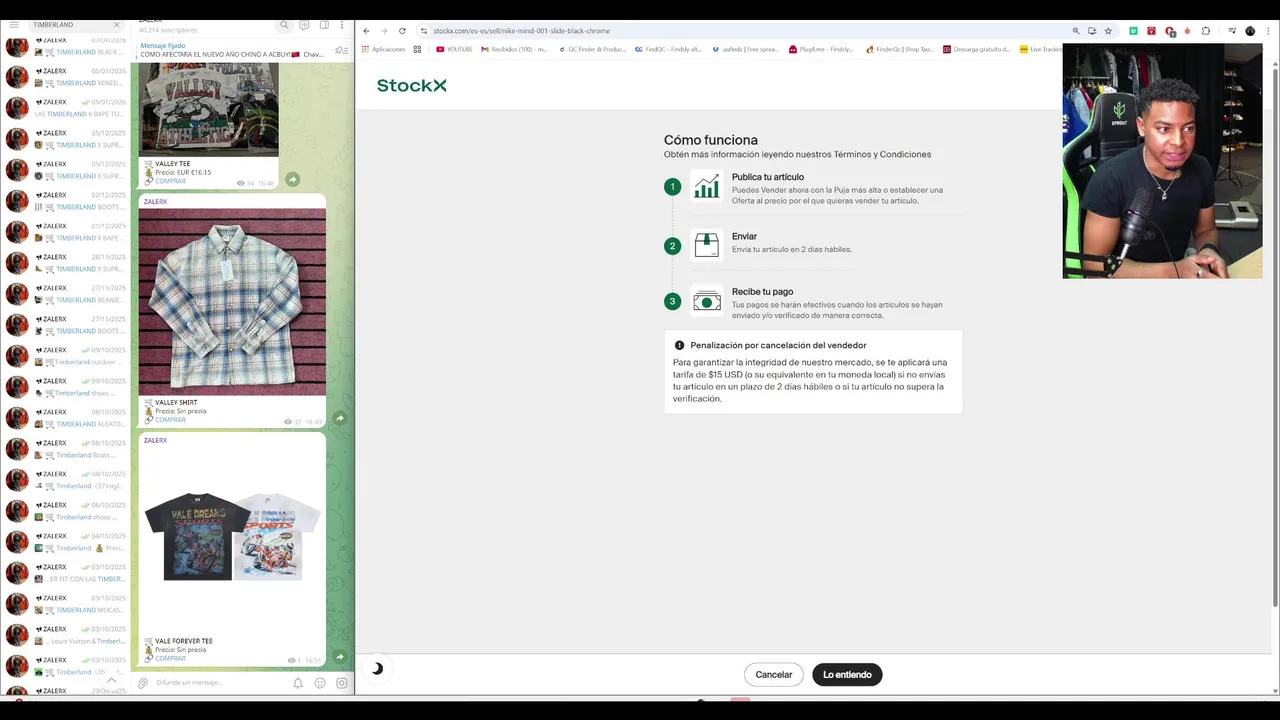The image size is (1280, 720).
Task: Open the emoji picker in Telegram
Action: [320, 683]
